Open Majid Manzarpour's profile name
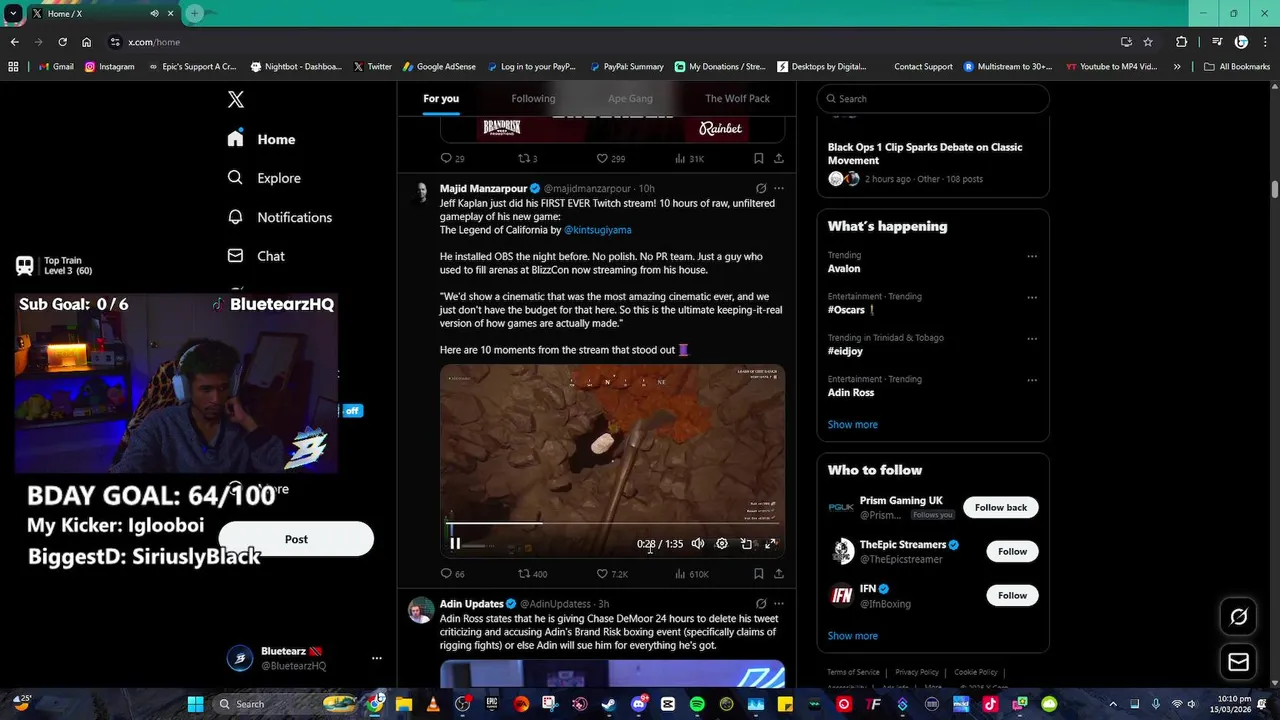This screenshot has width=1280, height=720. pyautogui.click(x=483, y=188)
